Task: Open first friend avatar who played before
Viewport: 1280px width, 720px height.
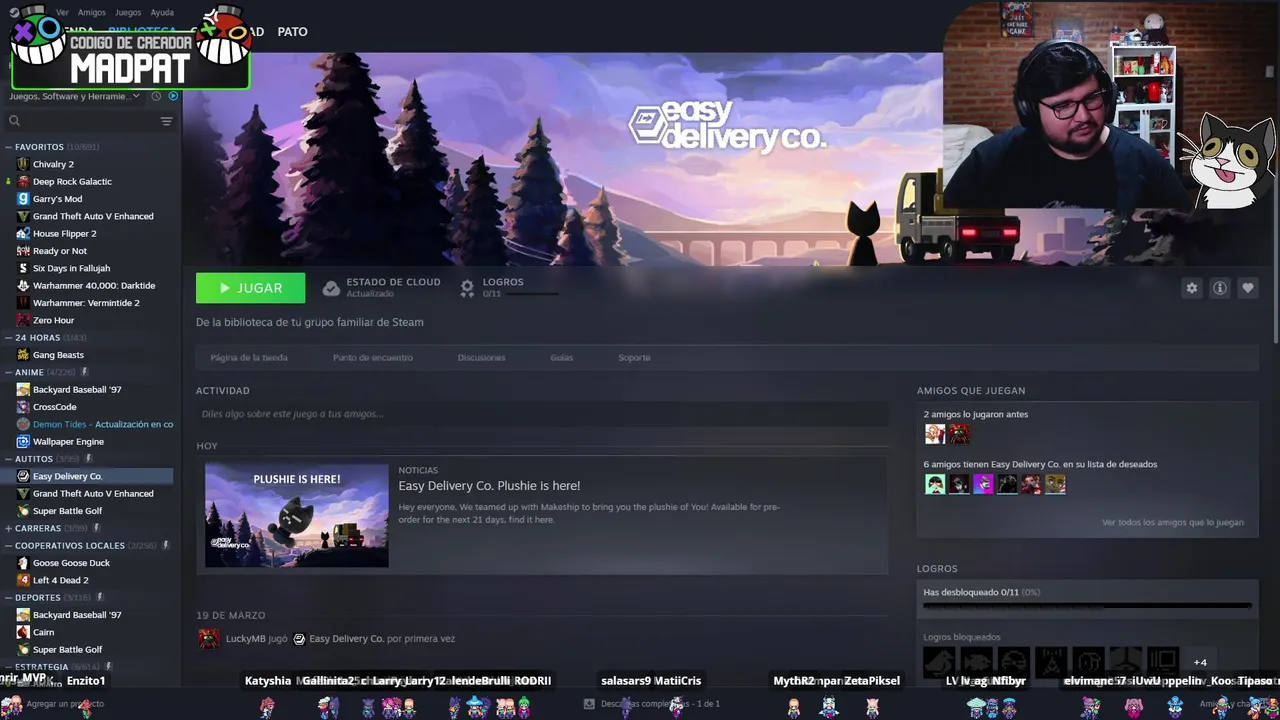Action: (935, 434)
